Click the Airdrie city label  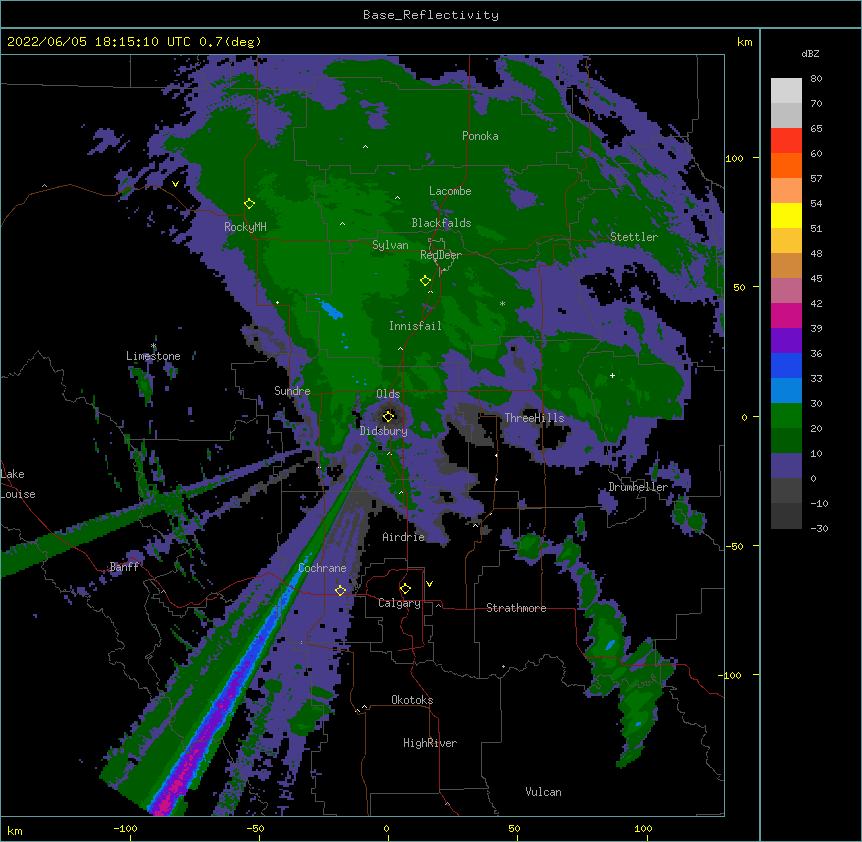pyautogui.click(x=404, y=537)
